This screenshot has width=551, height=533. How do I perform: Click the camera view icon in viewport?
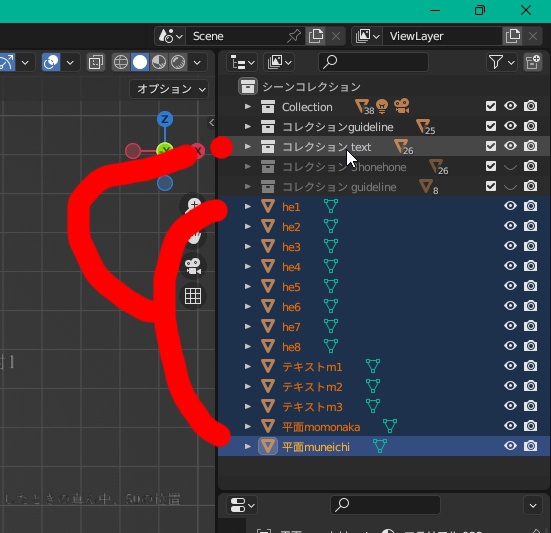tap(193, 266)
